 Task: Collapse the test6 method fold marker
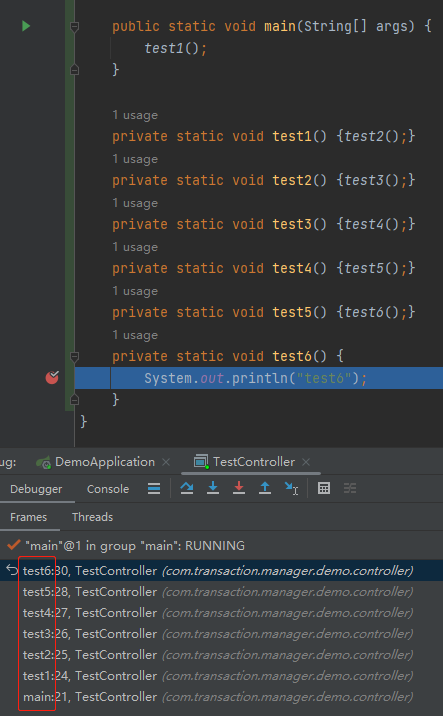tap(74, 357)
